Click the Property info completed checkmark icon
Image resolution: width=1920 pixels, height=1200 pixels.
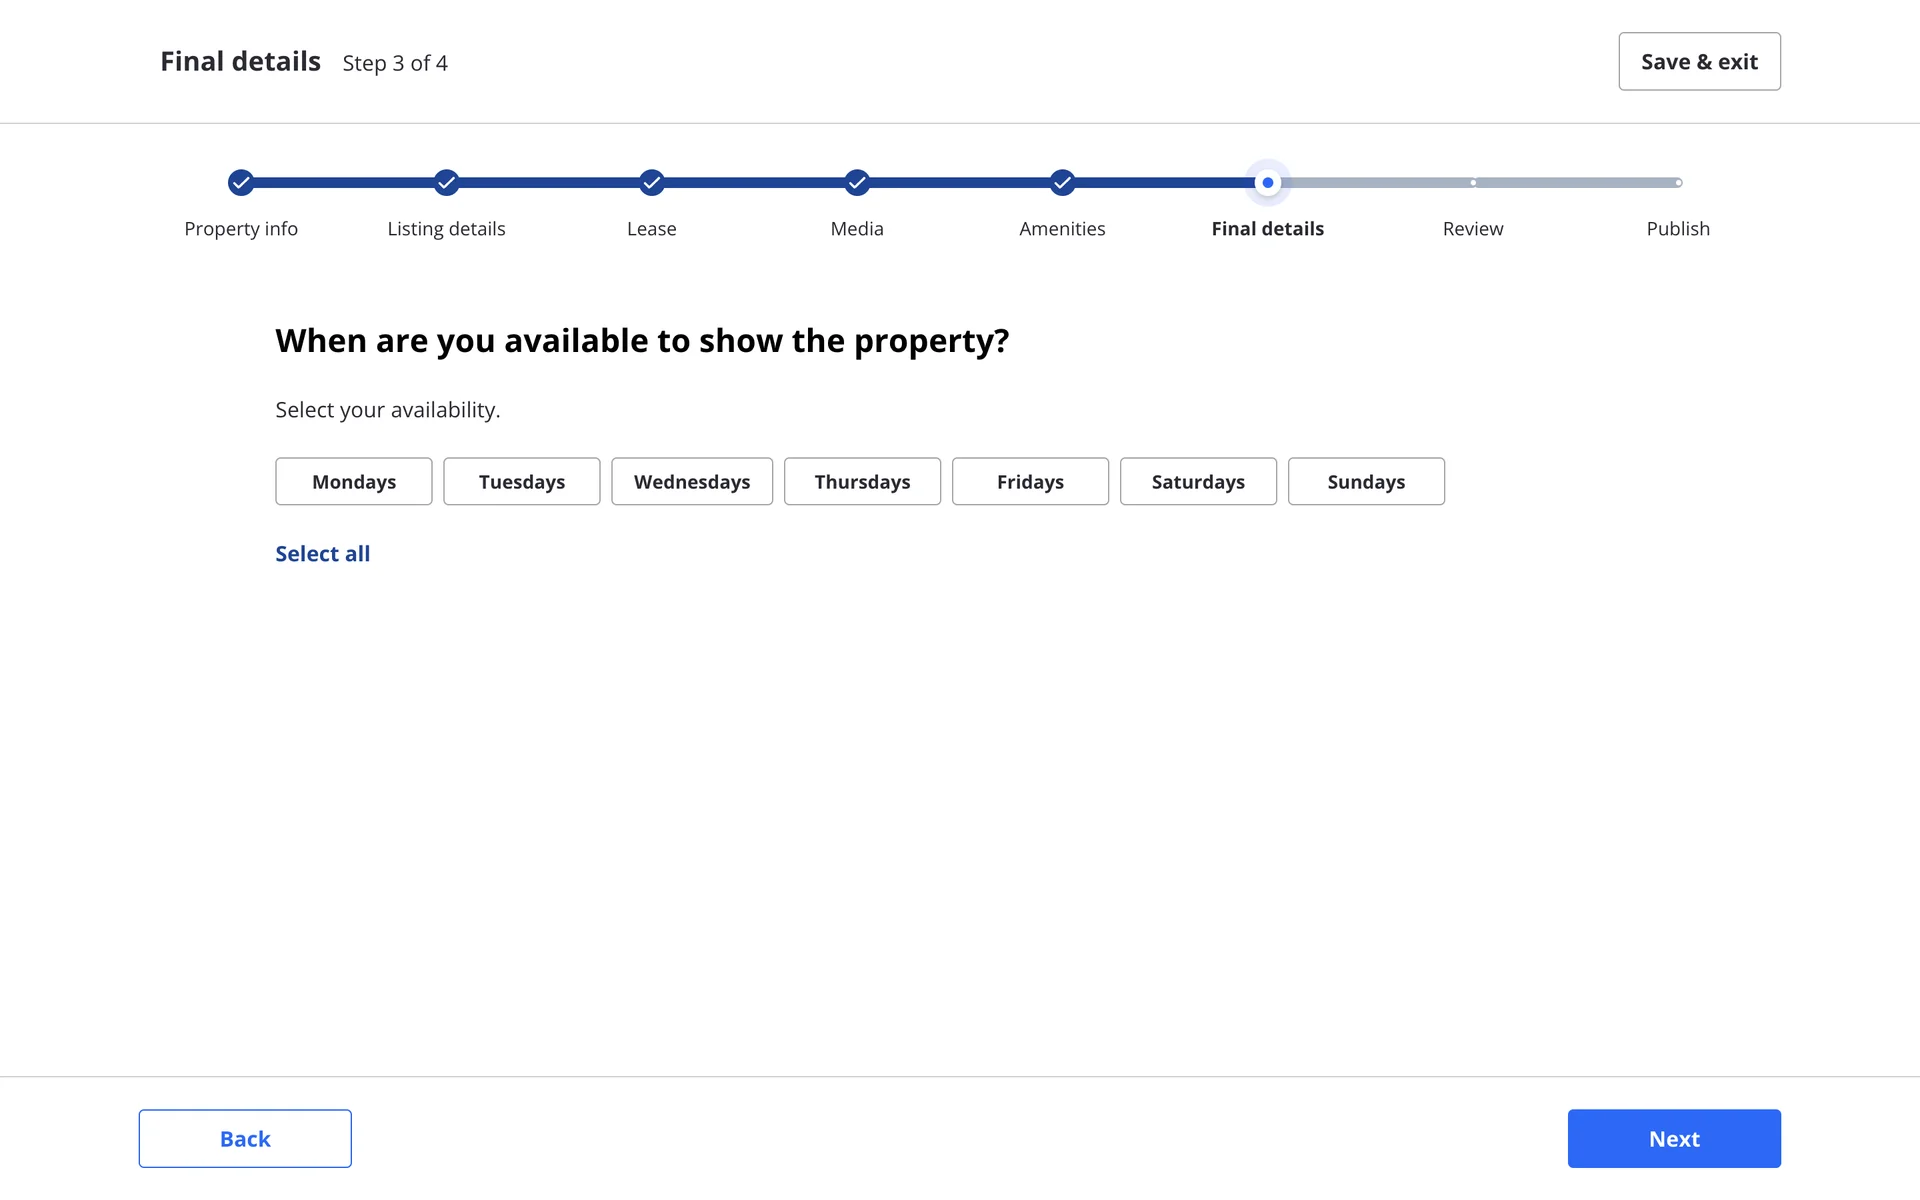tap(241, 182)
